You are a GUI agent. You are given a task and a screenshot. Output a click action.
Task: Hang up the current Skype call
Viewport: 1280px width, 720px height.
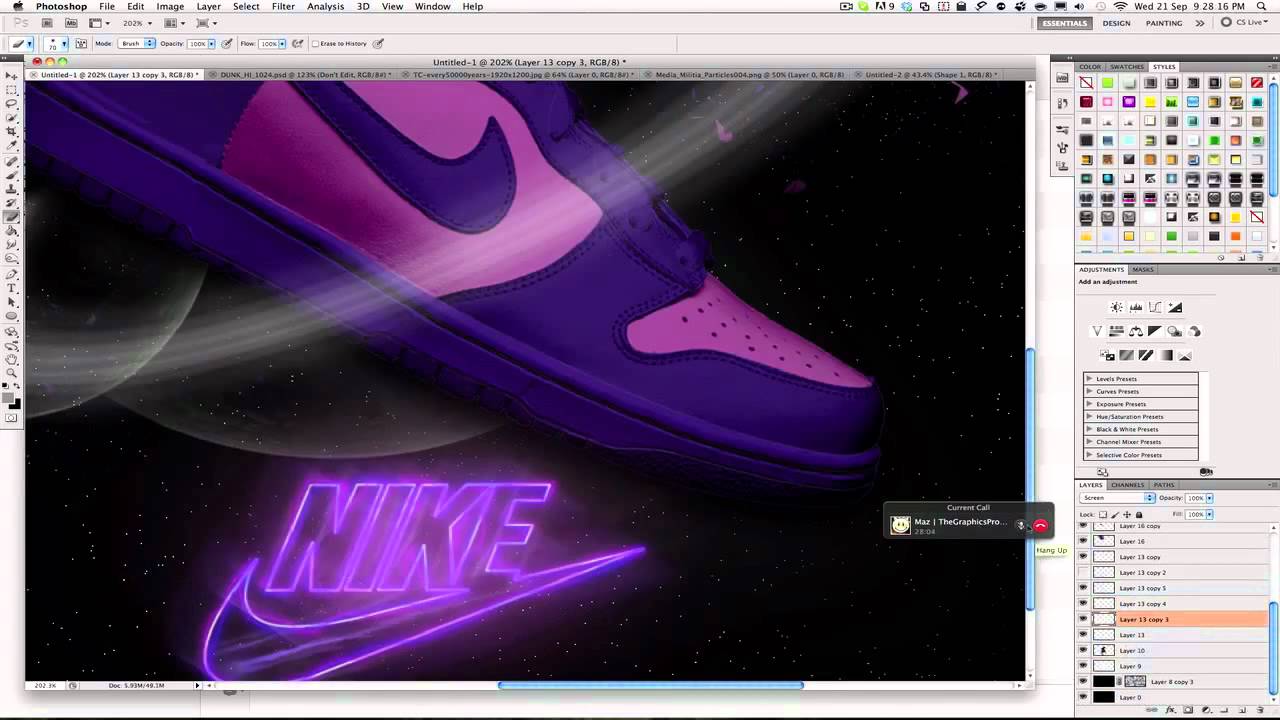click(x=1040, y=525)
